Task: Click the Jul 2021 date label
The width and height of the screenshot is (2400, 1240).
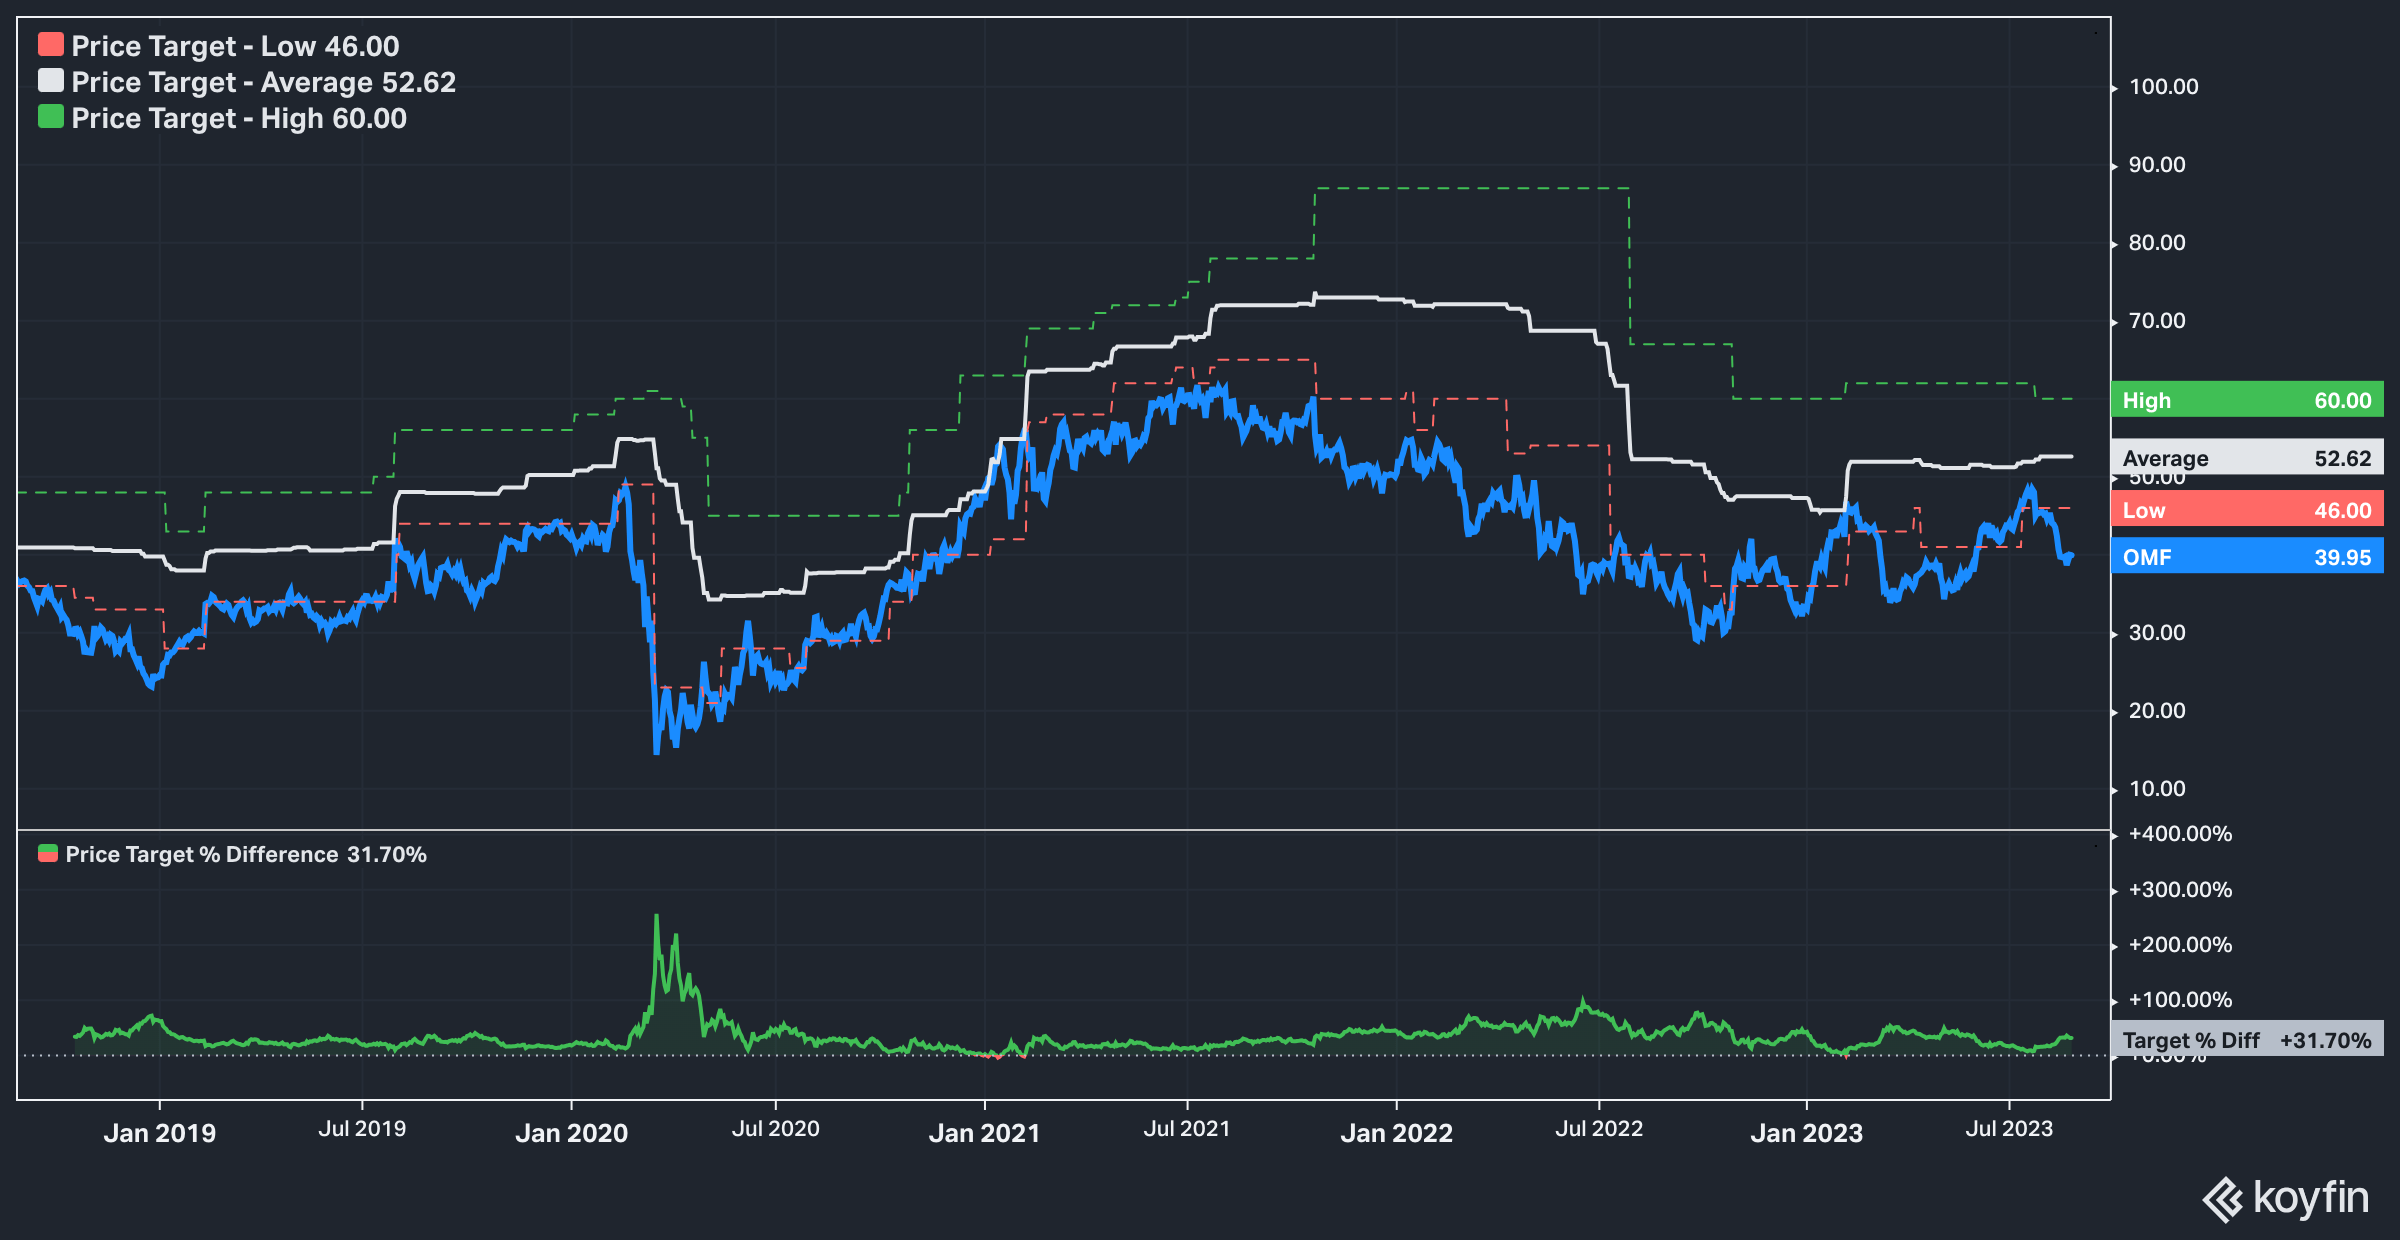Action: pos(1186,1129)
